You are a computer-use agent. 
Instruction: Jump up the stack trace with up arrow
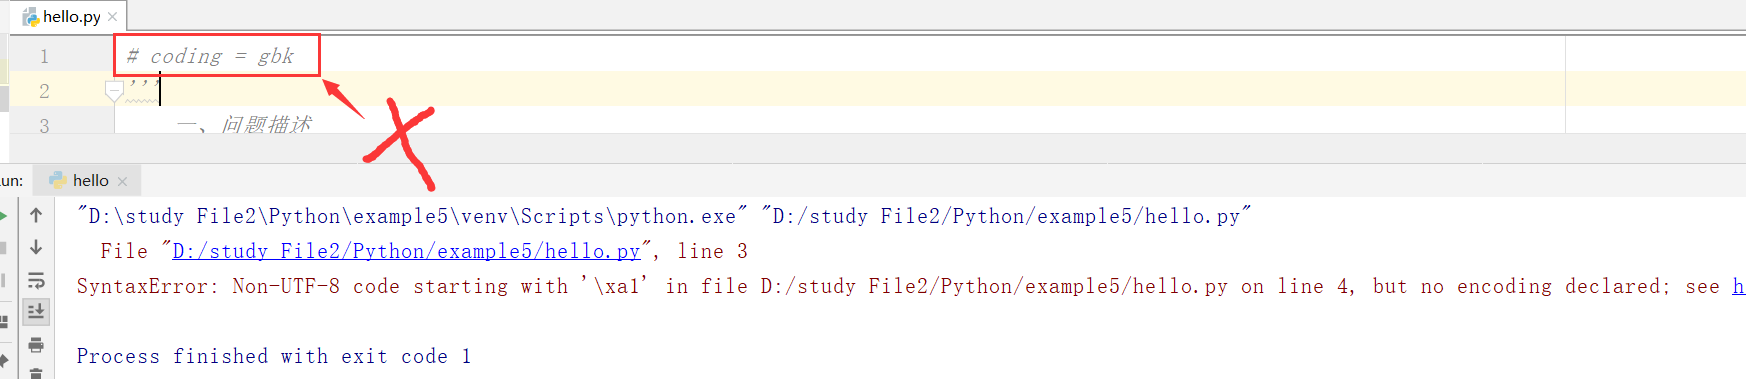tap(36, 215)
